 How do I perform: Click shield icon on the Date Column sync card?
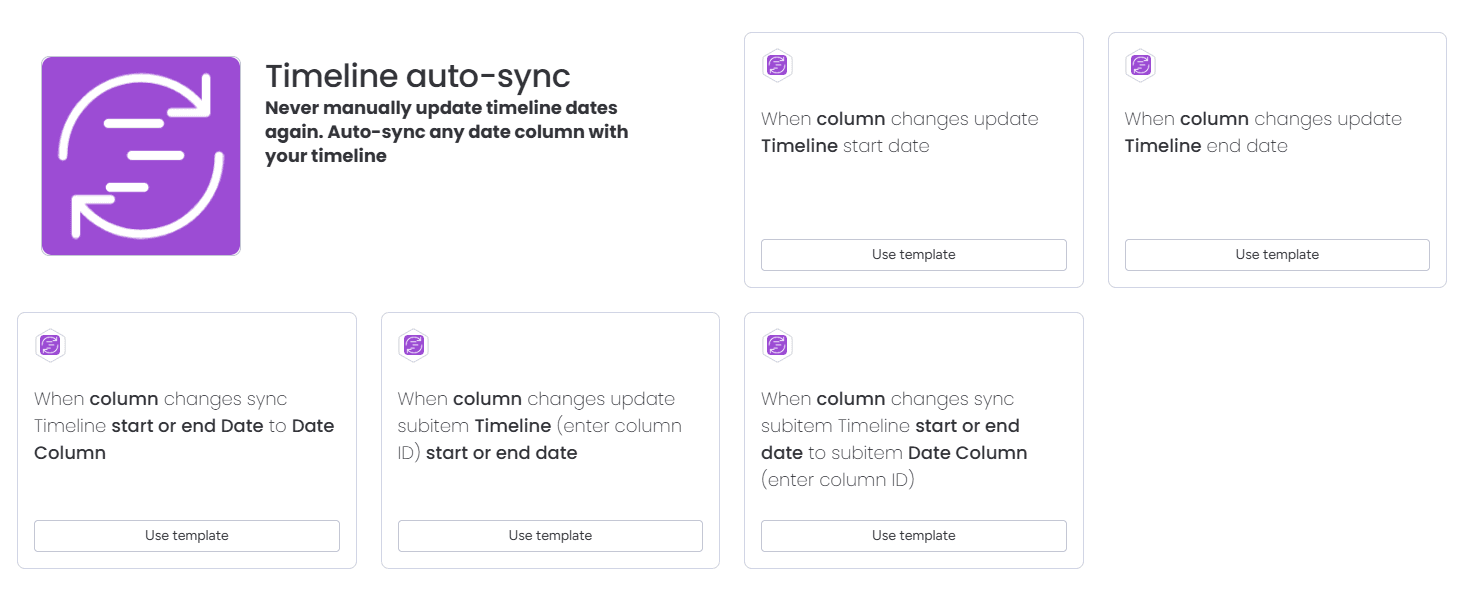coord(51,346)
